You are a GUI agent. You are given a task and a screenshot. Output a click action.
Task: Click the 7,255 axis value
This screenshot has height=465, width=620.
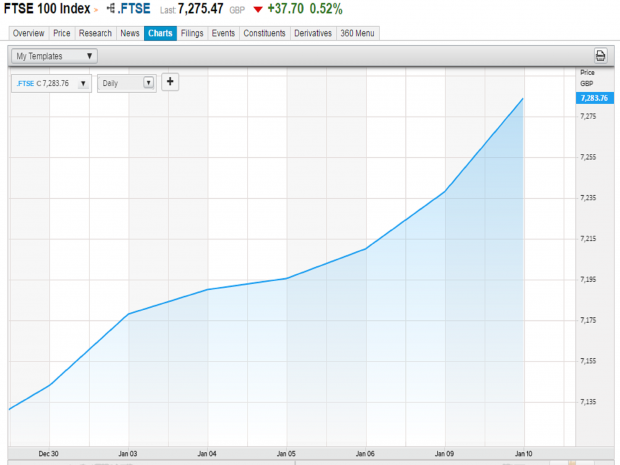tap(588, 157)
